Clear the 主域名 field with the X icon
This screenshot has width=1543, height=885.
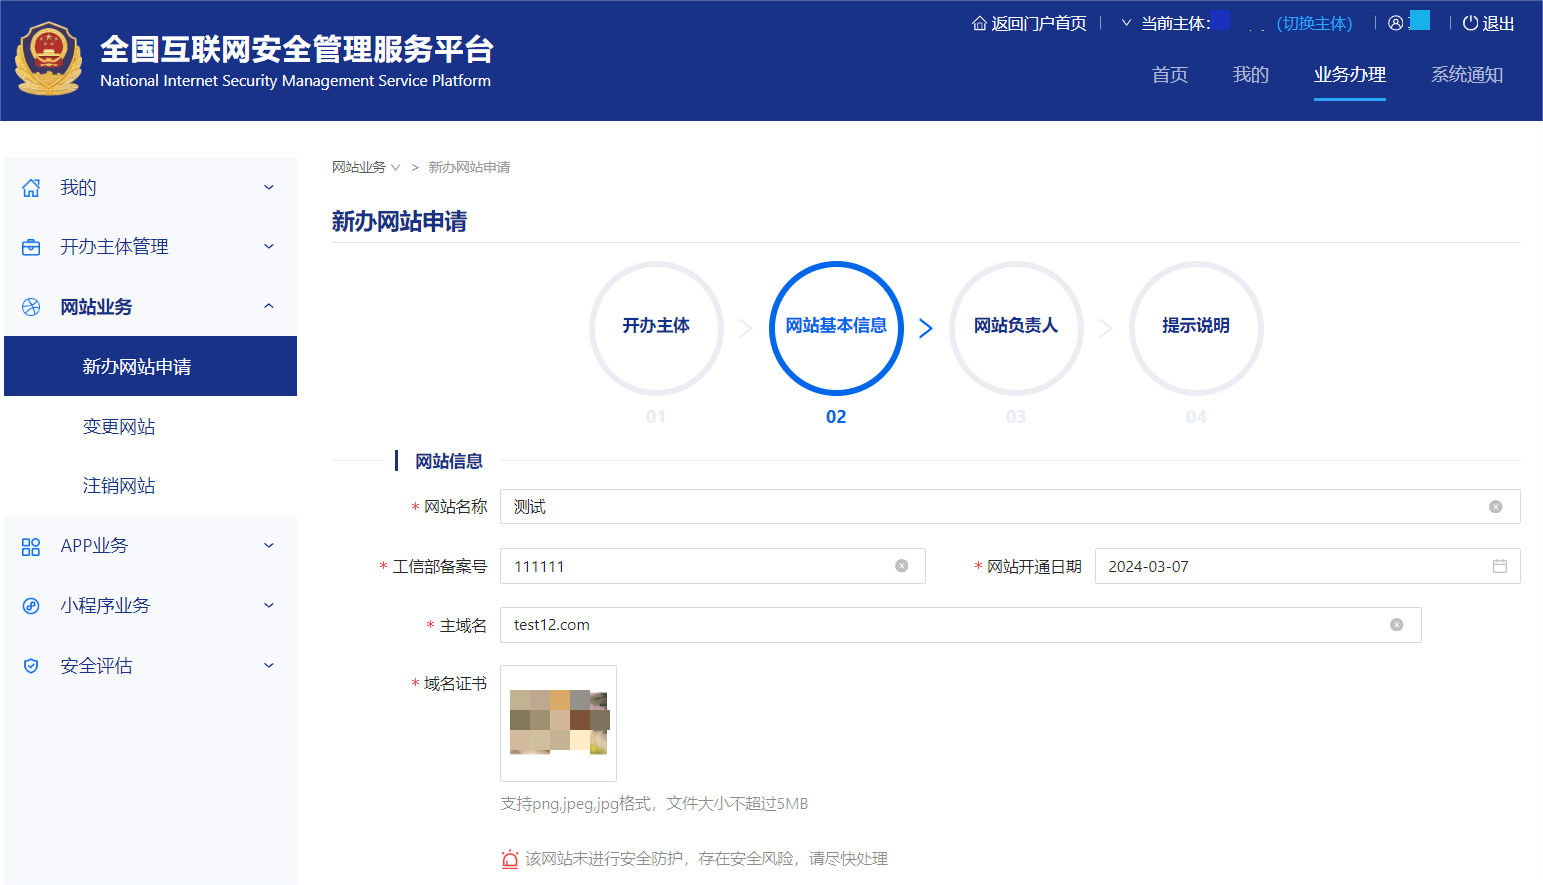(1395, 624)
